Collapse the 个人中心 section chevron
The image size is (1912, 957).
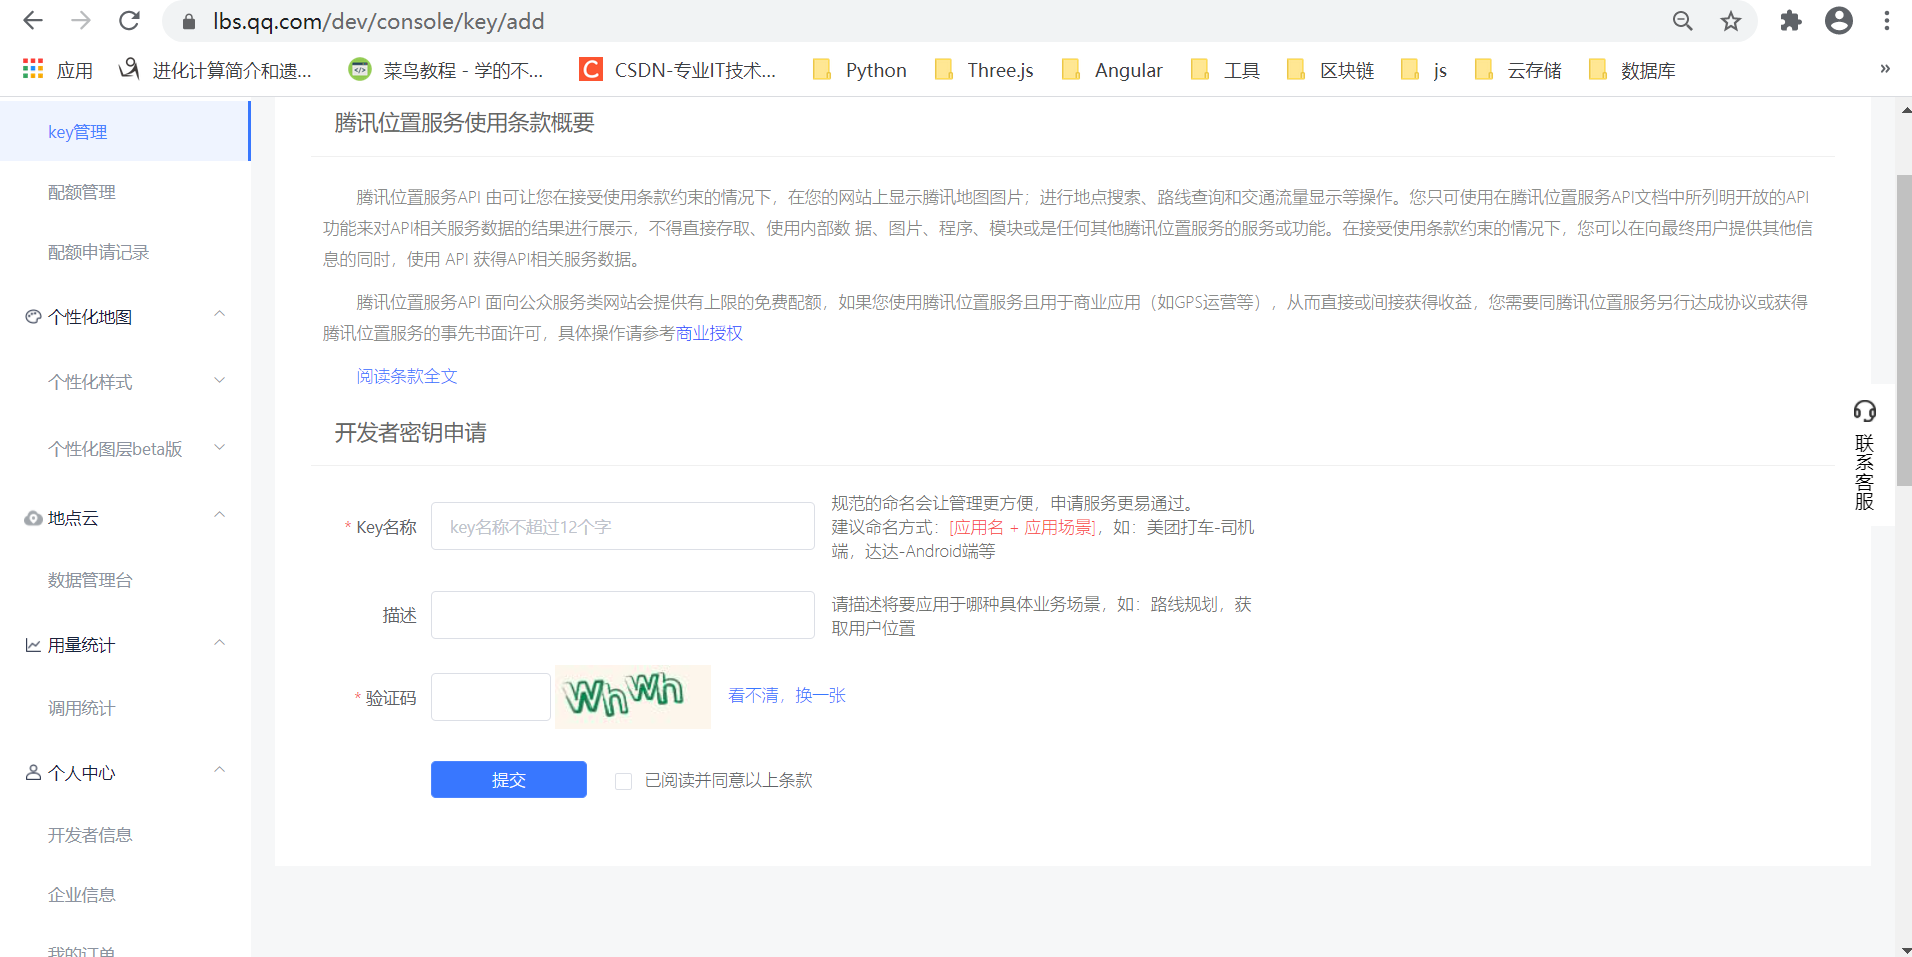219,769
